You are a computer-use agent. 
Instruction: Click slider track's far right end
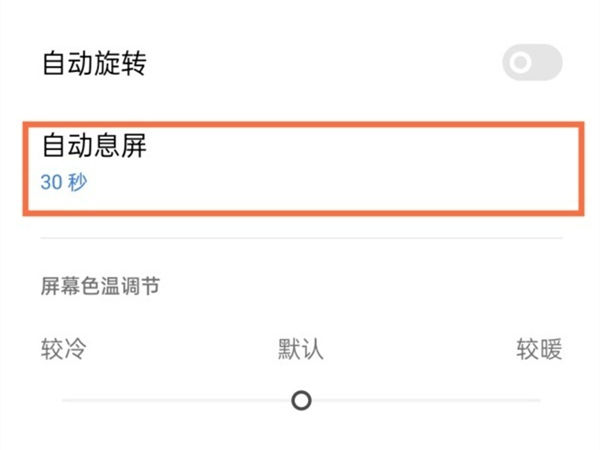pyautogui.click(x=538, y=401)
